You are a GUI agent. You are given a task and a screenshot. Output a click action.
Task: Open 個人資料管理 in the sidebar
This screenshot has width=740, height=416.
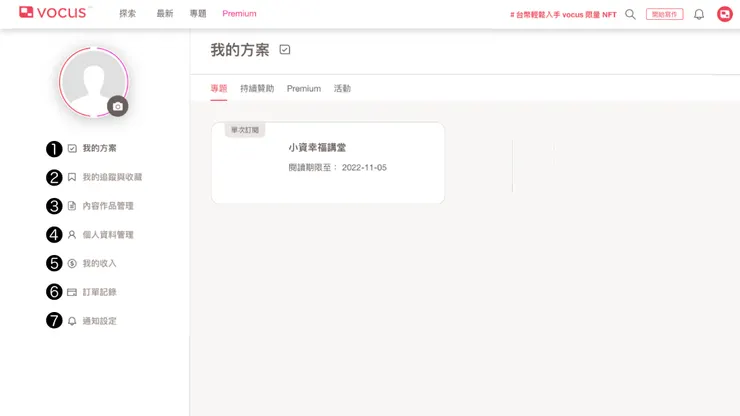pyautogui.click(x=108, y=235)
